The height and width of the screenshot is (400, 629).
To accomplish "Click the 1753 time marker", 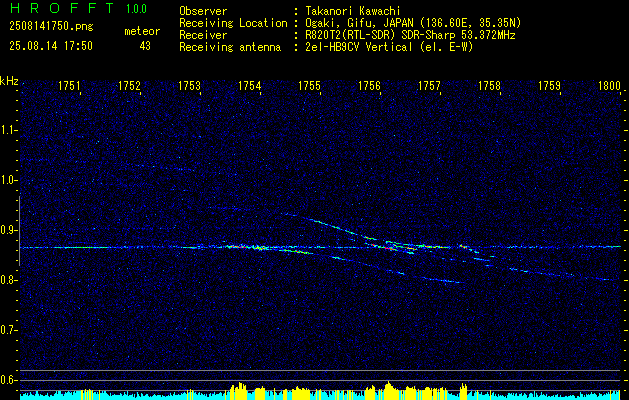I will [x=189, y=86].
